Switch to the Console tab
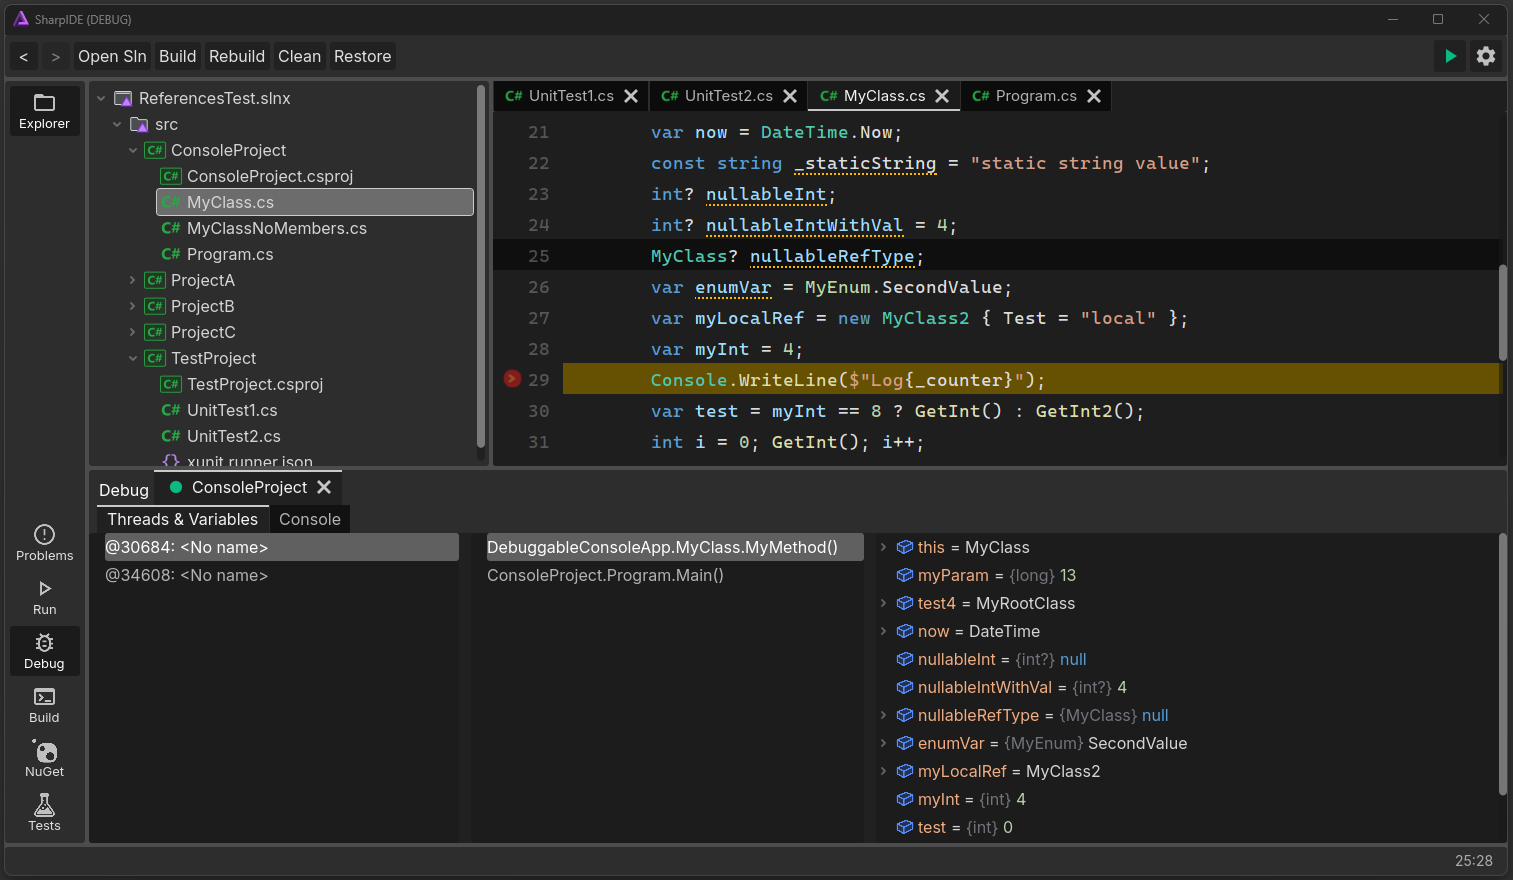 (x=310, y=519)
